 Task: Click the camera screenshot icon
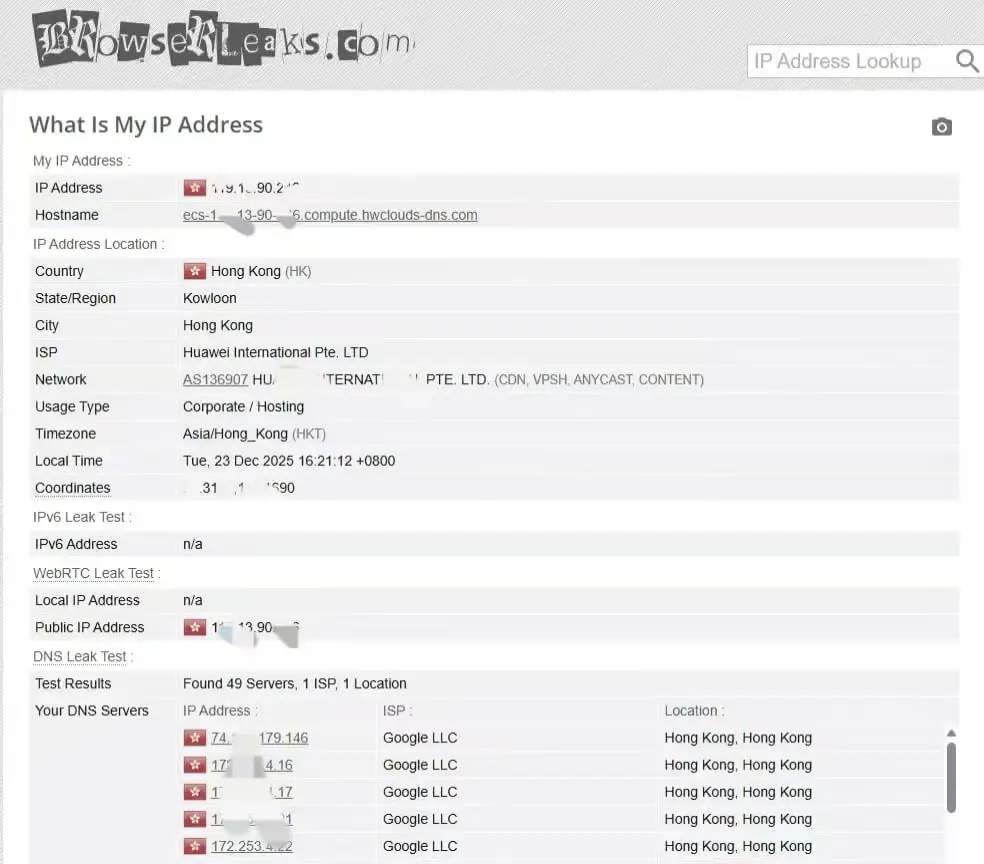point(941,127)
